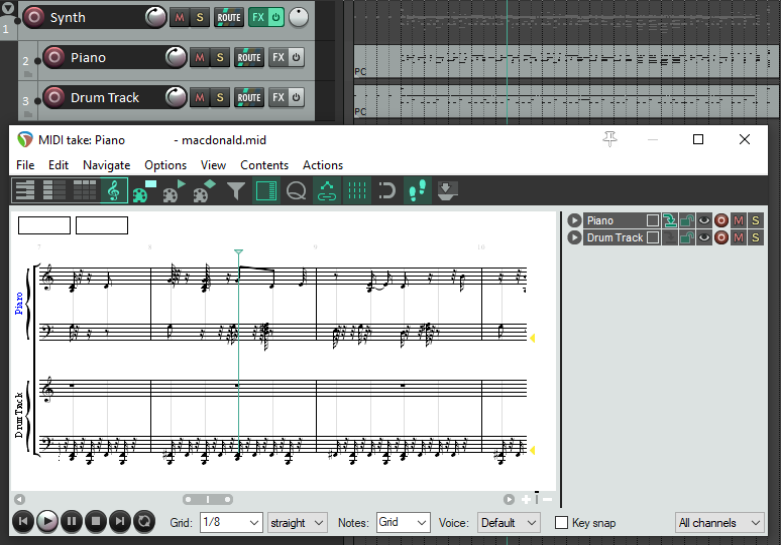Viewport: 781px width, 545px height.
Task: Switch to event list view mode
Action: click(x=84, y=190)
